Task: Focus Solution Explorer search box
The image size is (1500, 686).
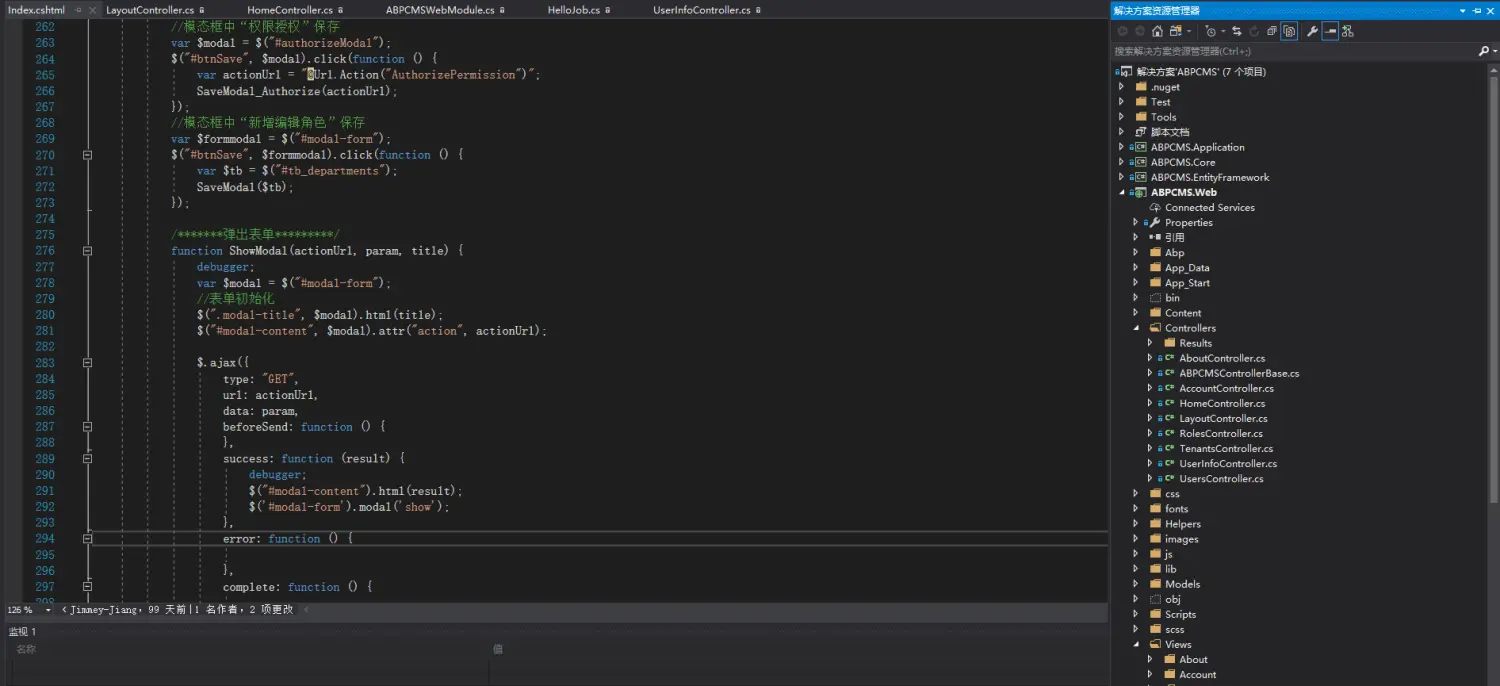Action: (1294, 51)
